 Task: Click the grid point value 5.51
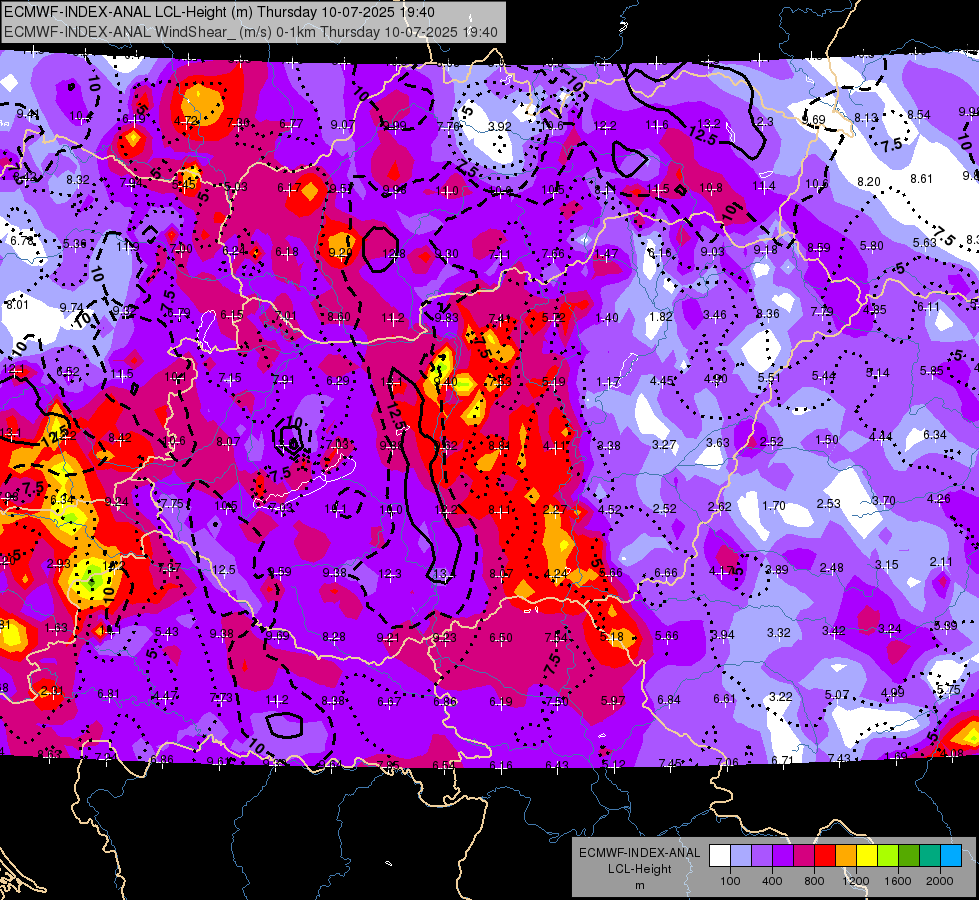(x=769, y=378)
